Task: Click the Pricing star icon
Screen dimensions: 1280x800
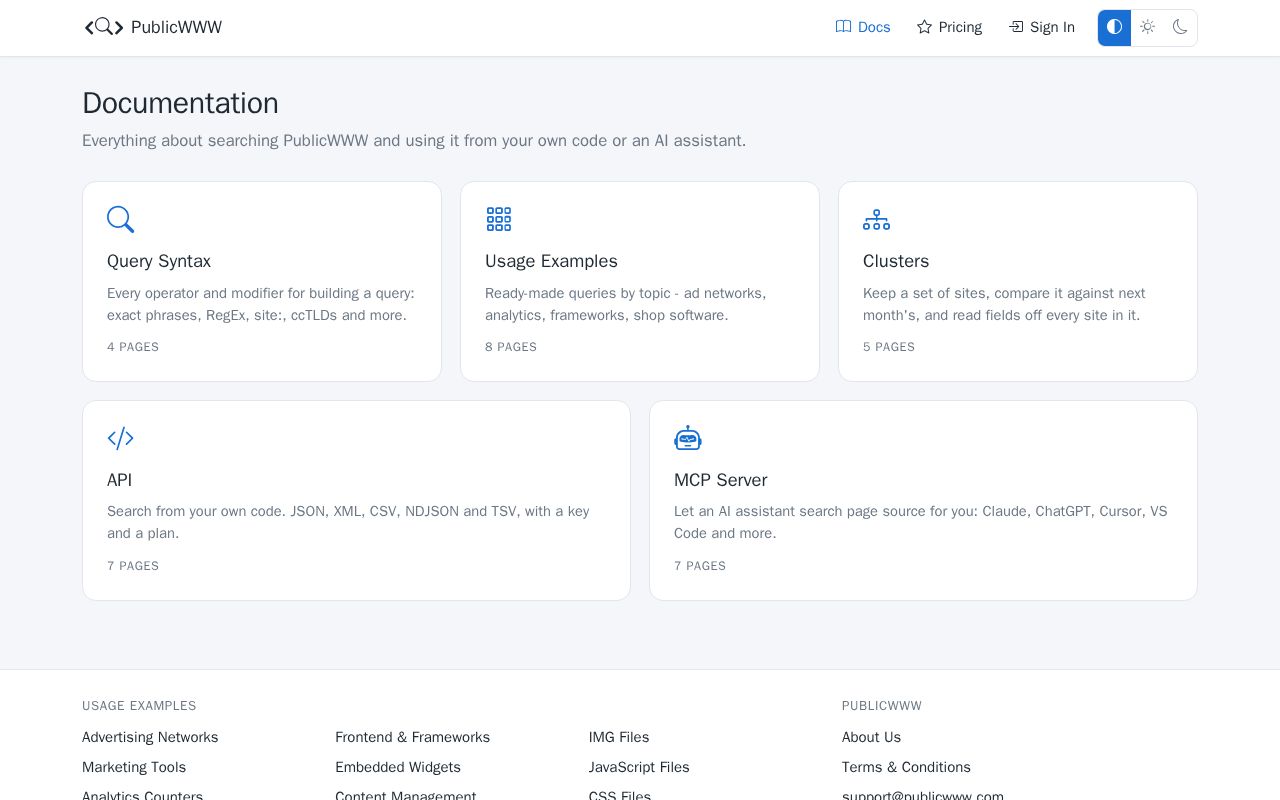Action: click(x=924, y=27)
